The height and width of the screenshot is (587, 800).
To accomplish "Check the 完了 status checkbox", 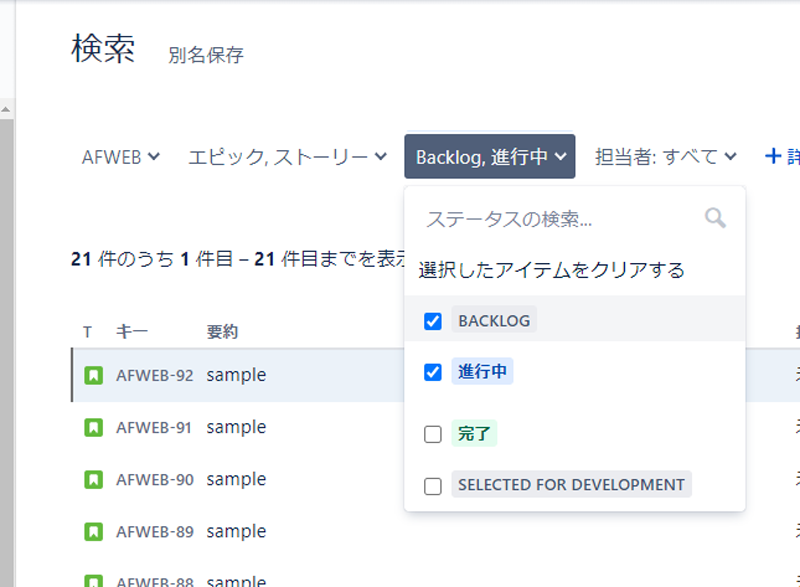I will pos(433,435).
